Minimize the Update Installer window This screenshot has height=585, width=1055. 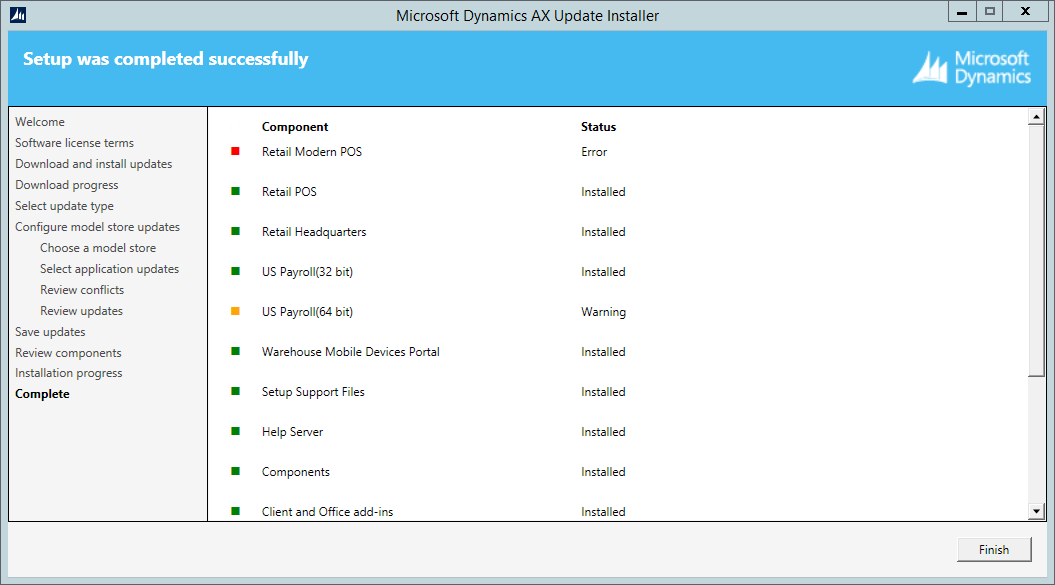[x=962, y=11]
